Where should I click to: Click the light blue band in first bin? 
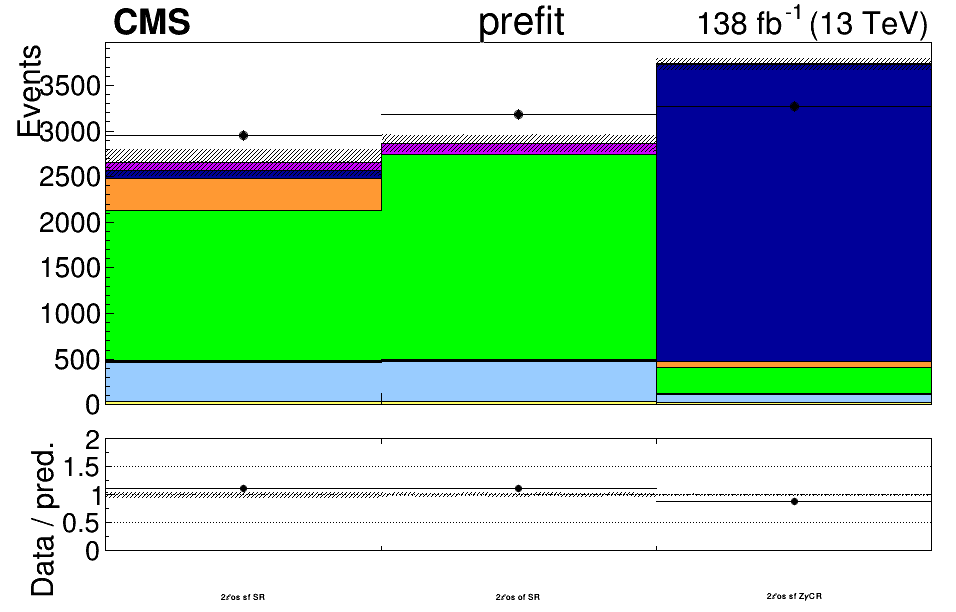pyautogui.click(x=243, y=382)
